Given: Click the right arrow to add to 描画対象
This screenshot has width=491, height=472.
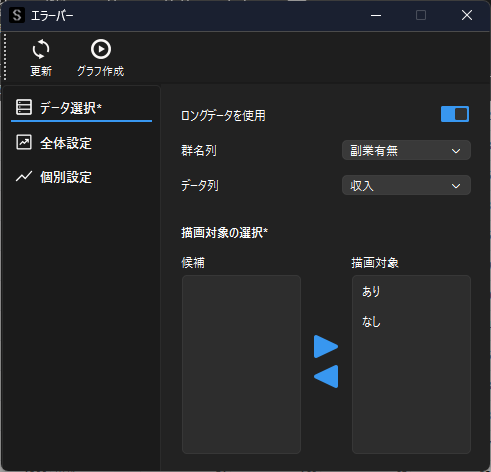Looking at the screenshot, I should (x=326, y=347).
